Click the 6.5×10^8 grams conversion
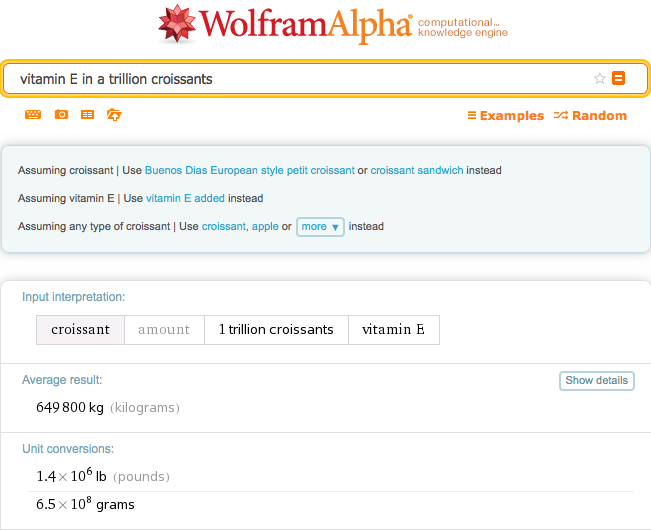 pyautogui.click(x=85, y=503)
